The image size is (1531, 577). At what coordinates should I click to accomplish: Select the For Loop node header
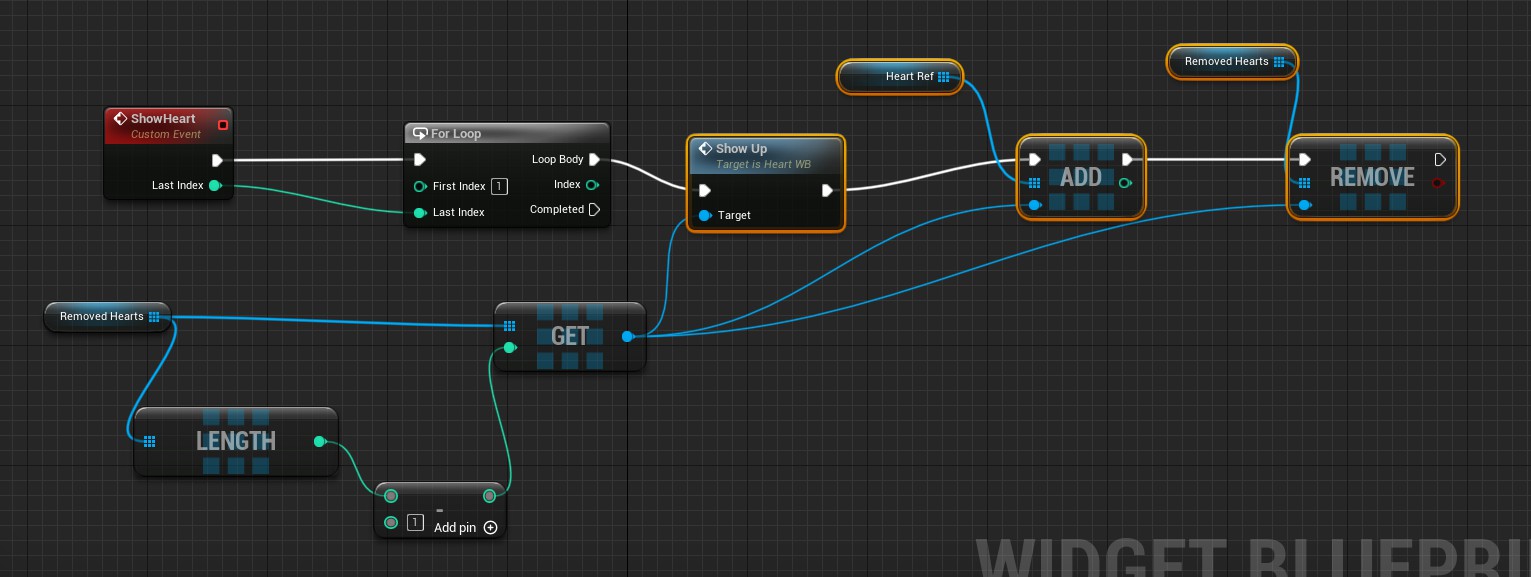click(x=506, y=134)
